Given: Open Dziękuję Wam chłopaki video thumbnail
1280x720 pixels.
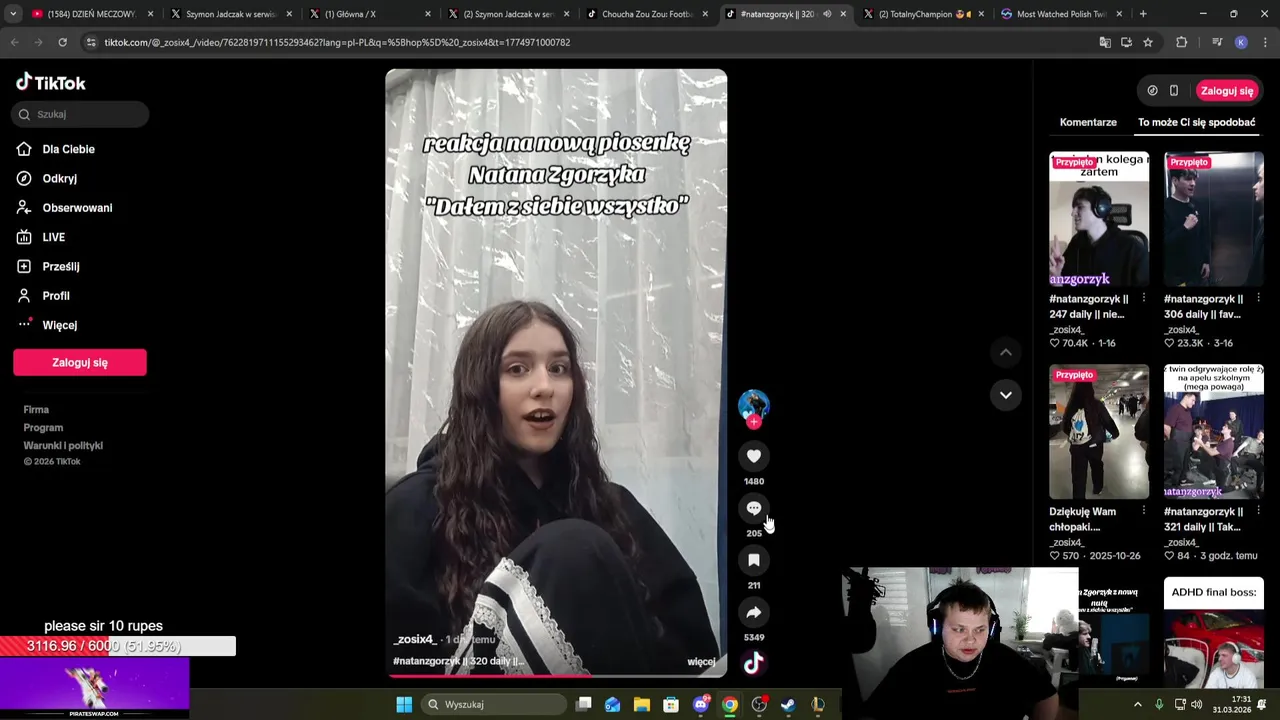Looking at the screenshot, I should tap(1099, 431).
